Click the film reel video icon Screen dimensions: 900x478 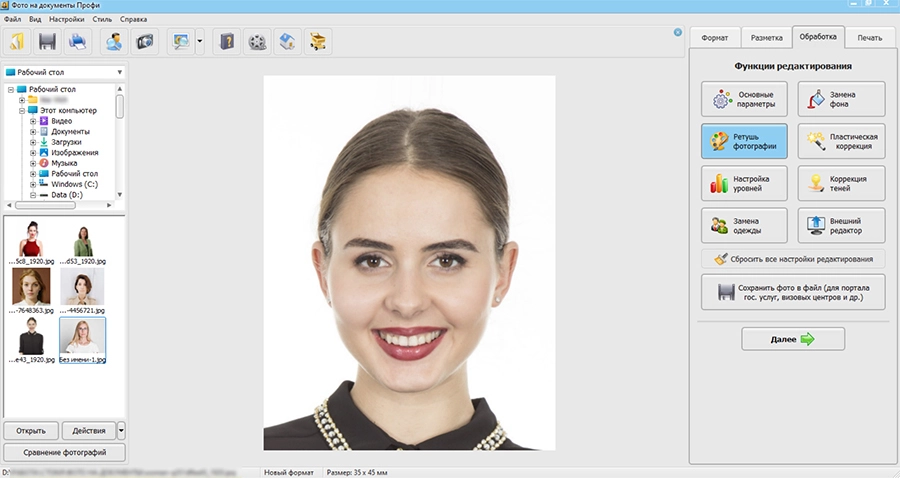pos(258,42)
